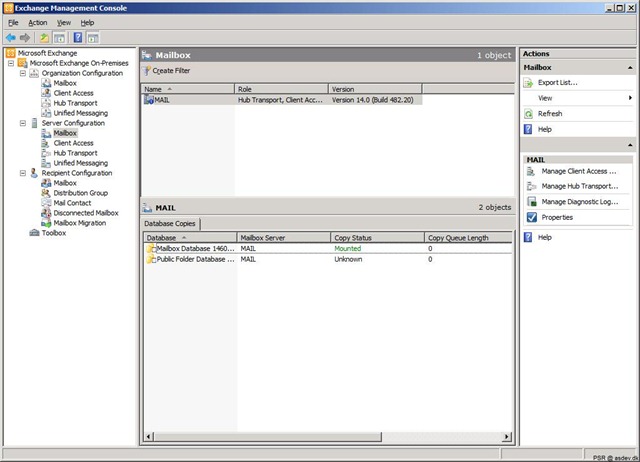Open the Help menu
The width and height of the screenshot is (640, 462).
pos(87,23)
